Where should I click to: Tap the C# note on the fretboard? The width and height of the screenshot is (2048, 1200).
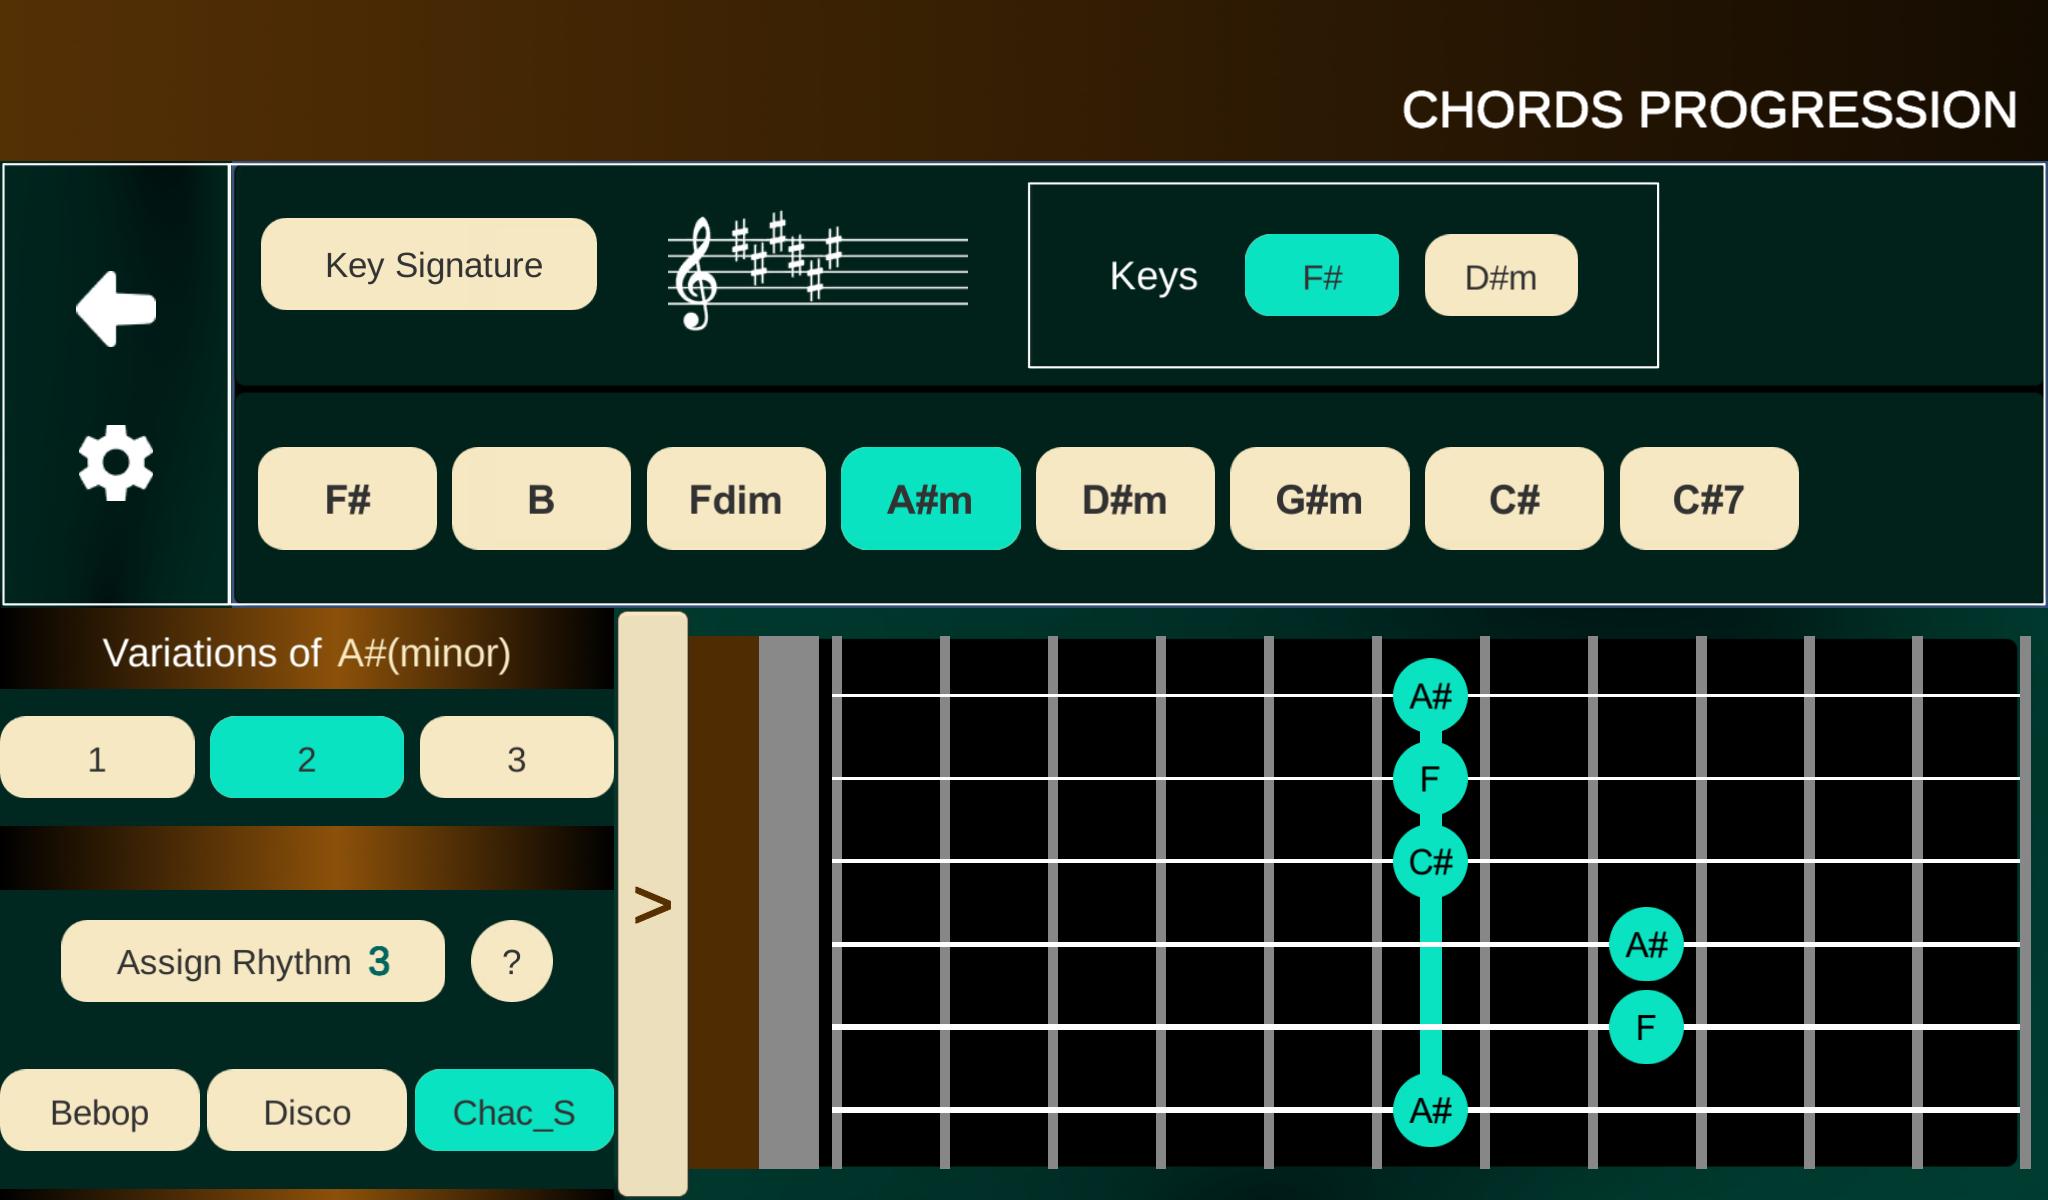1430,861
